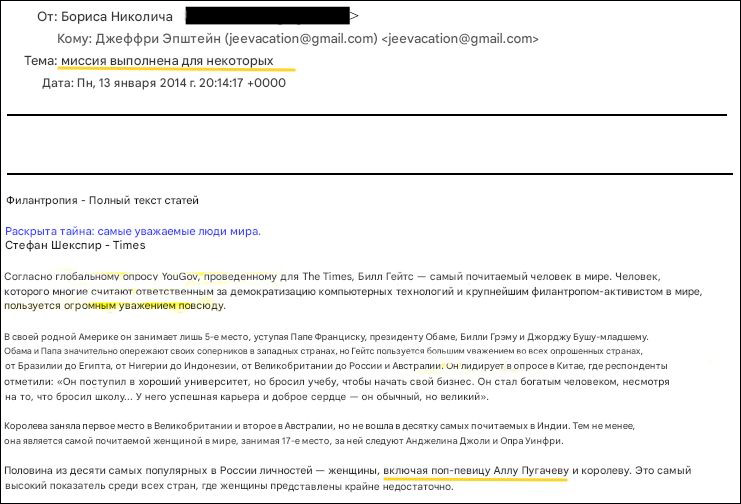
Task: Open the "Раскрыта тайна" article link
Action: 132,231
